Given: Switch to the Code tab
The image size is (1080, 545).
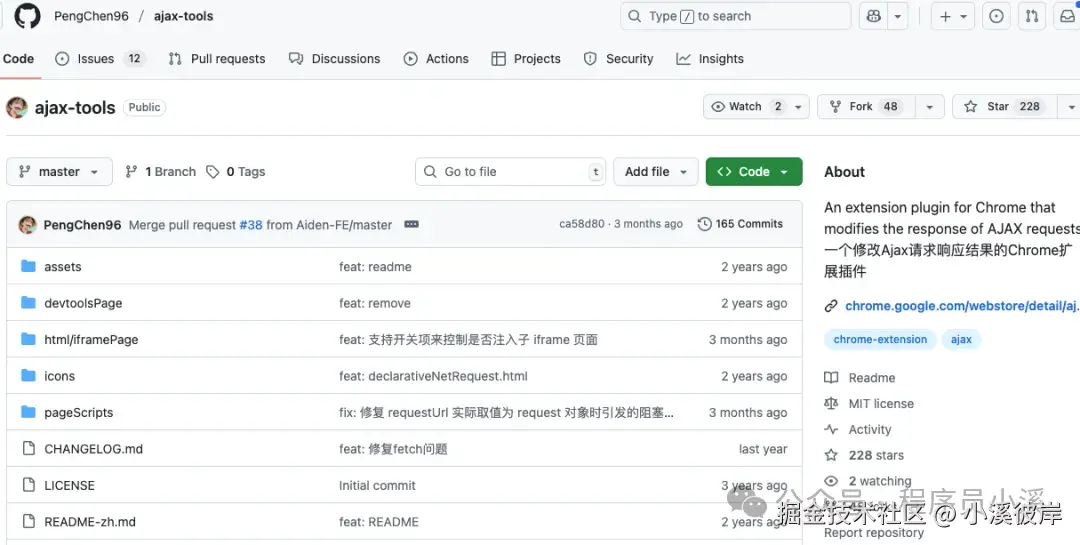Looking at the screenshot, I should click(18, 59).
